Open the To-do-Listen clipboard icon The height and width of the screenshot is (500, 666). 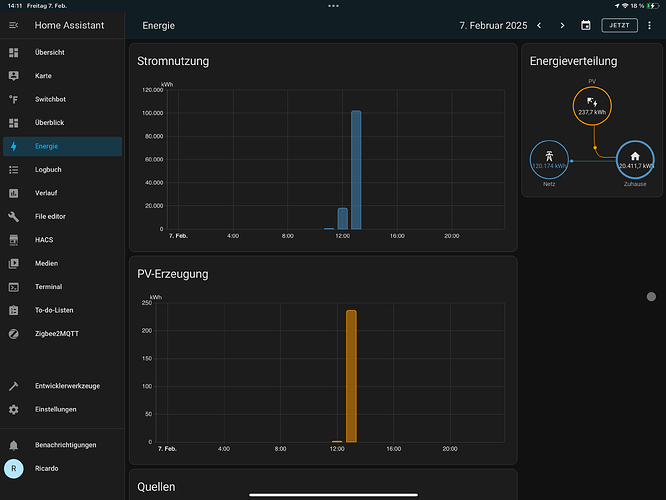[x=14, y=310]
